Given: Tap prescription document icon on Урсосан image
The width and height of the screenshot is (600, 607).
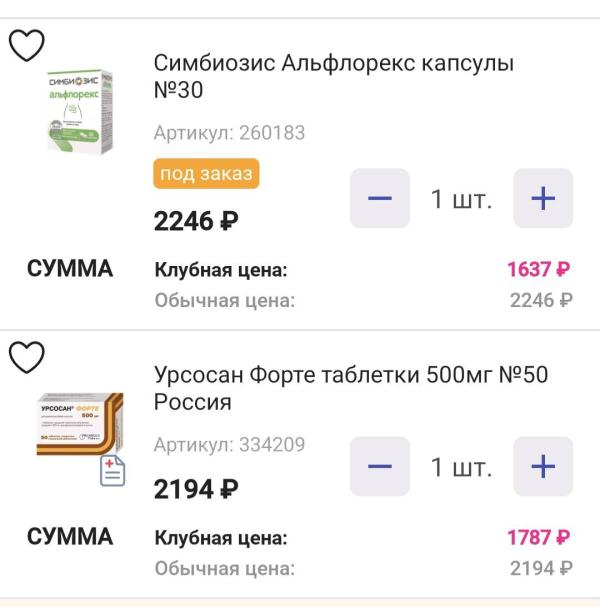Looking at the screenshot, I should [x=112, y=472].
